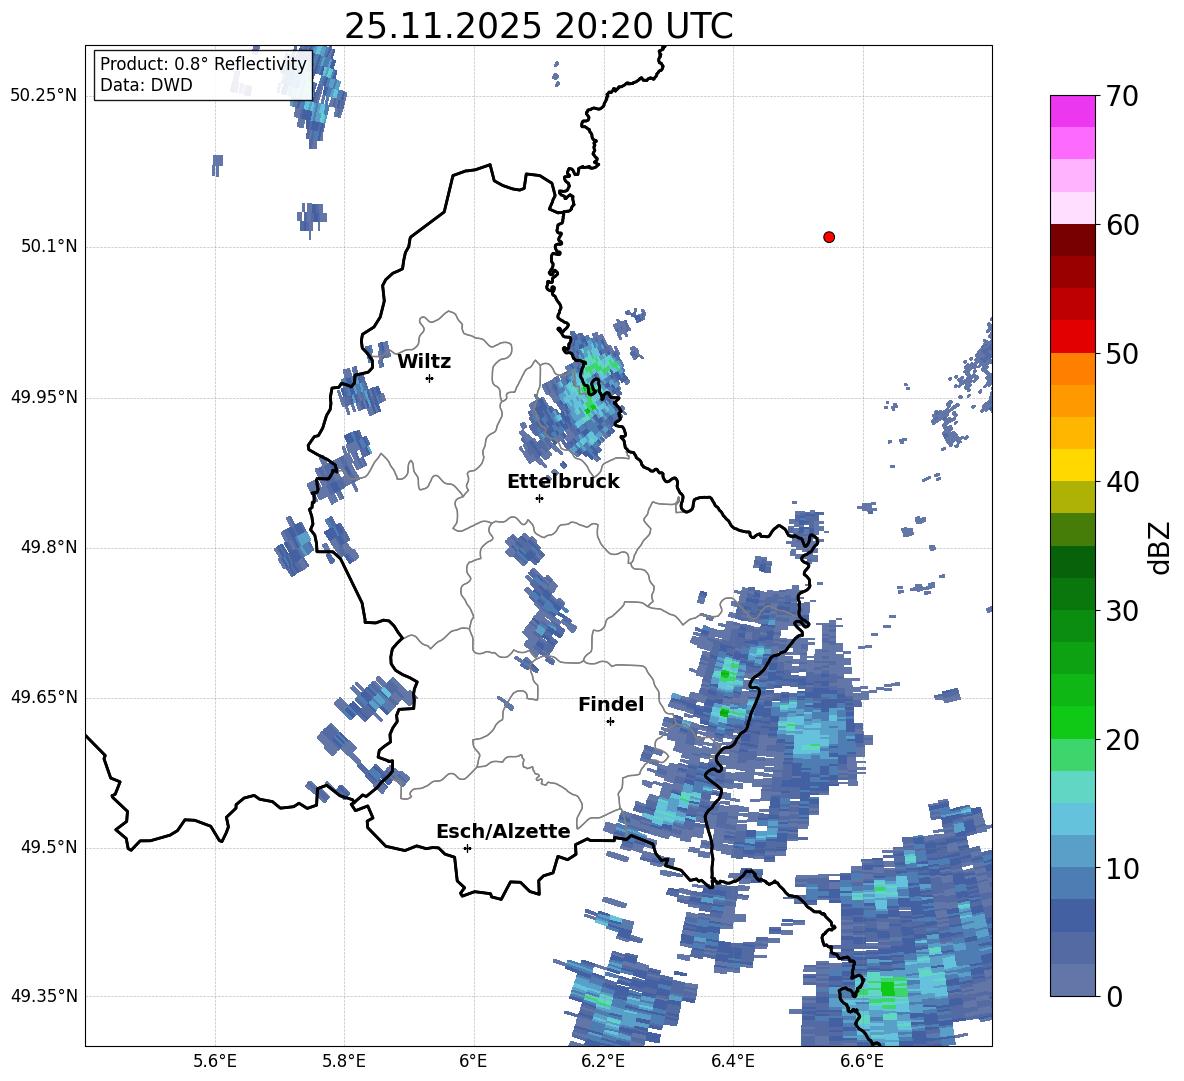The width and height of the screenshot is (1184, 1081).
Task: Click the 70 value on the colorbar
Action: [x=1122, y=97]
